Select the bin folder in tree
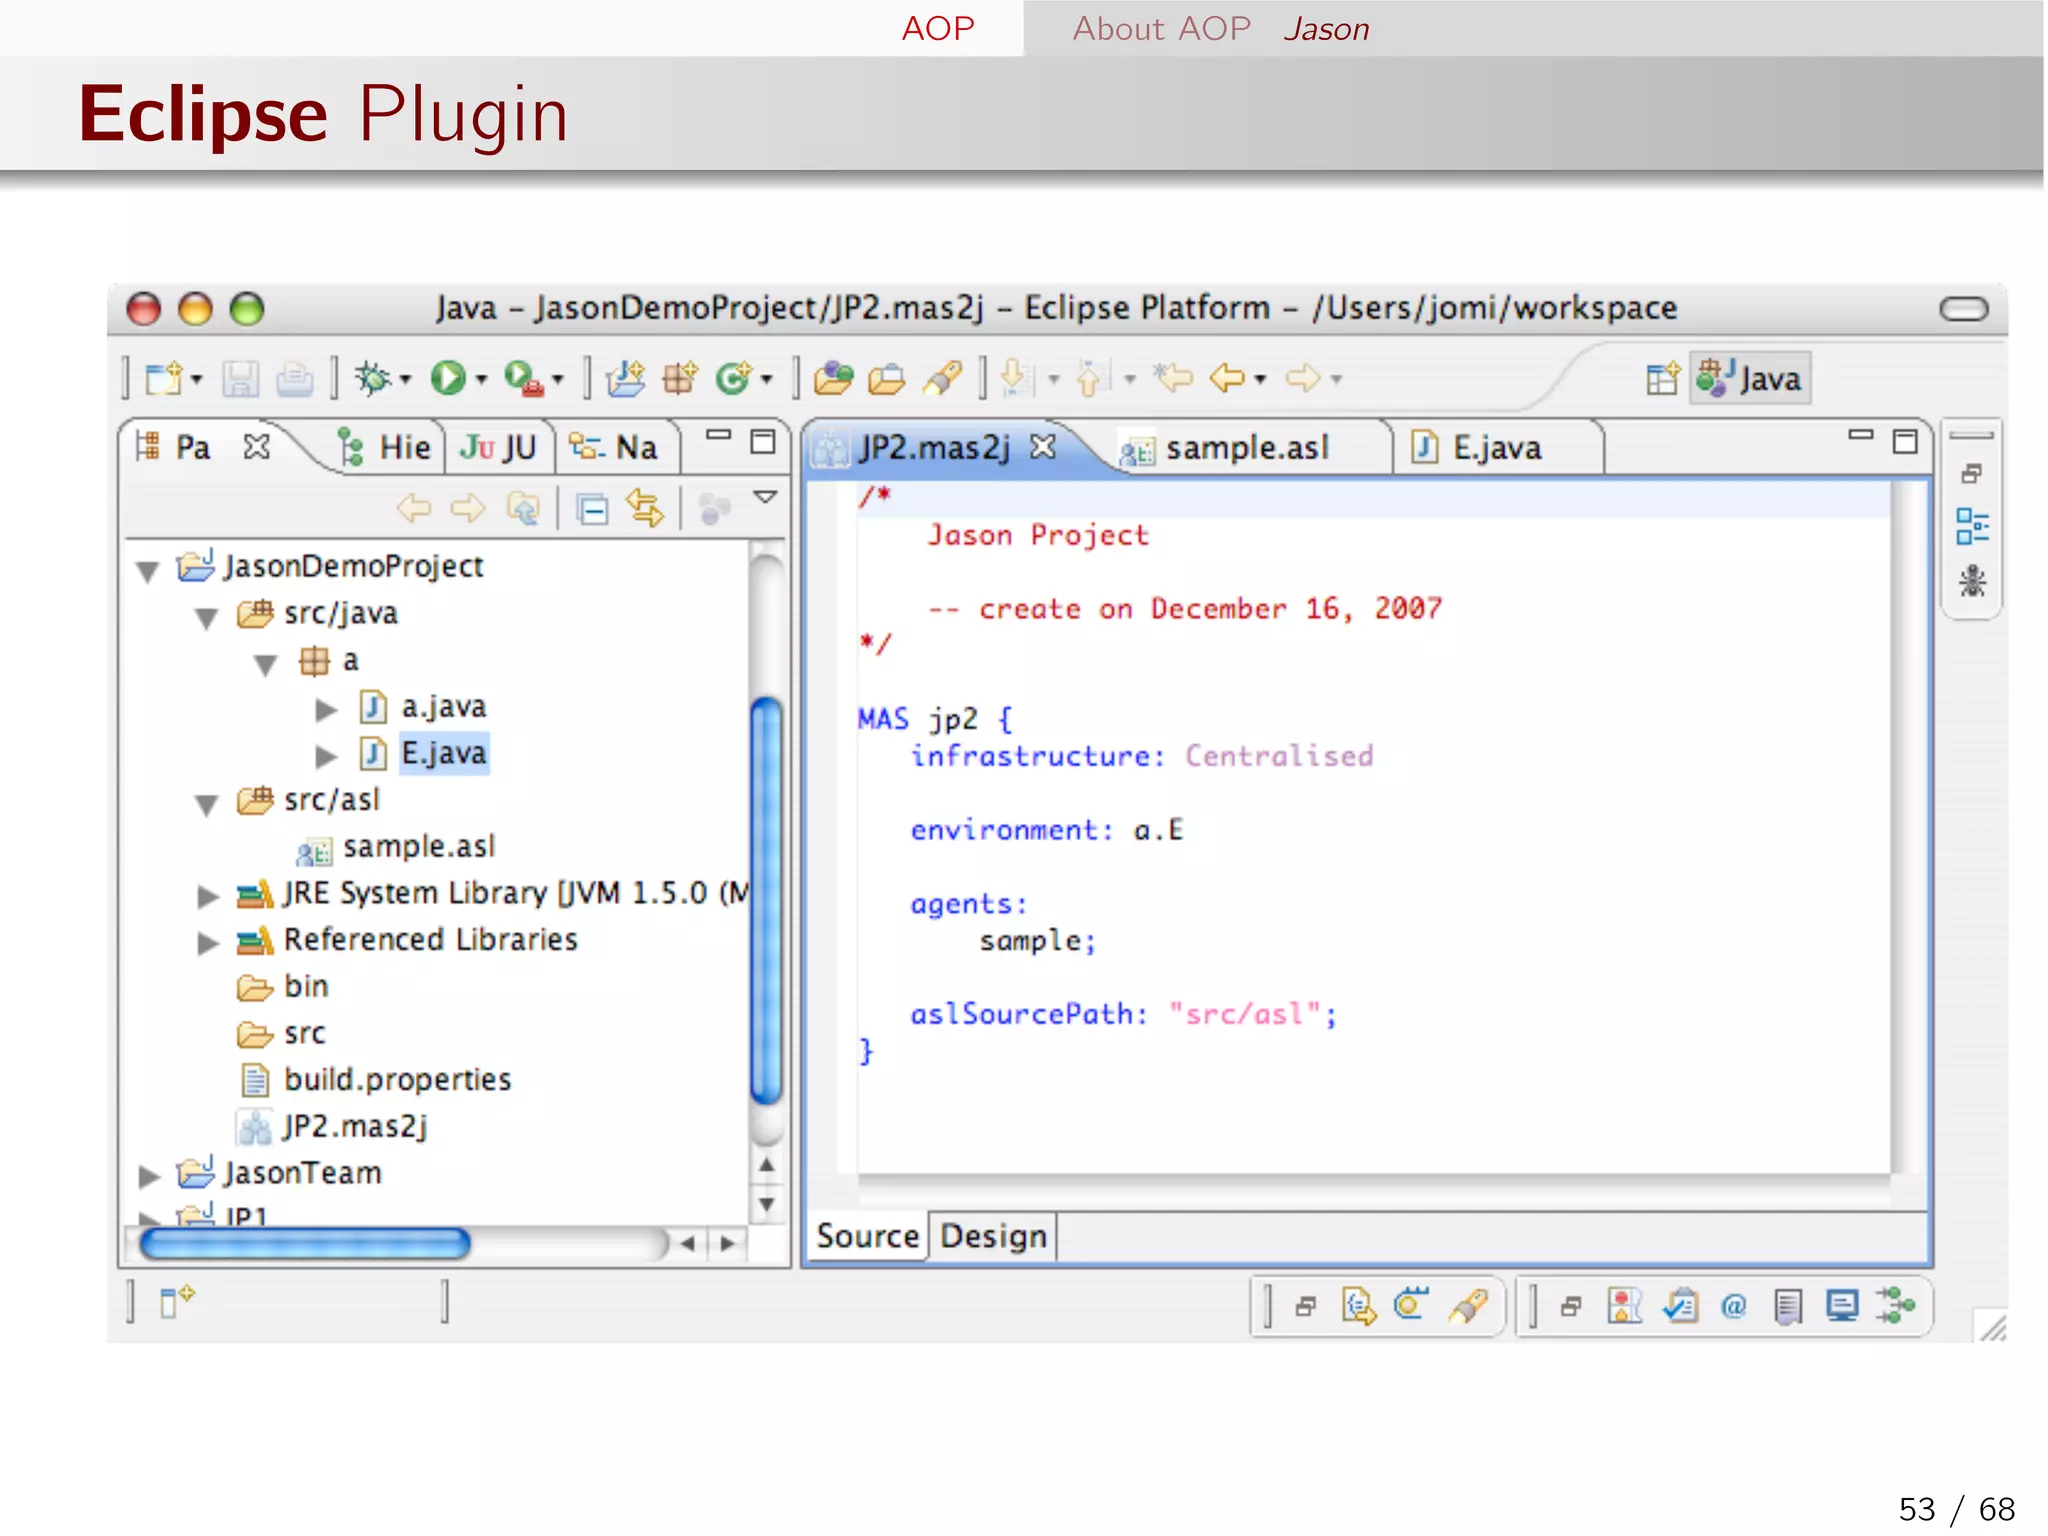The width and height of the screenshot is (2048, 1536). [305, 987]
